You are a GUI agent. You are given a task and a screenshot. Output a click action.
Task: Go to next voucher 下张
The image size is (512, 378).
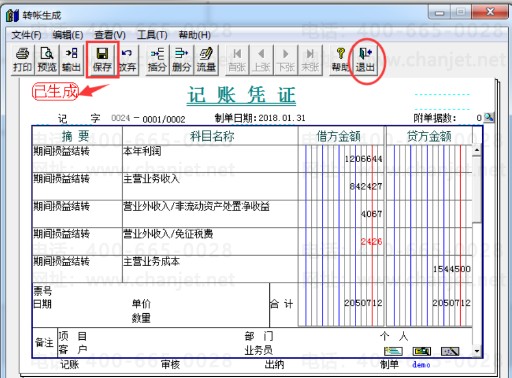(x=285, y=60)
